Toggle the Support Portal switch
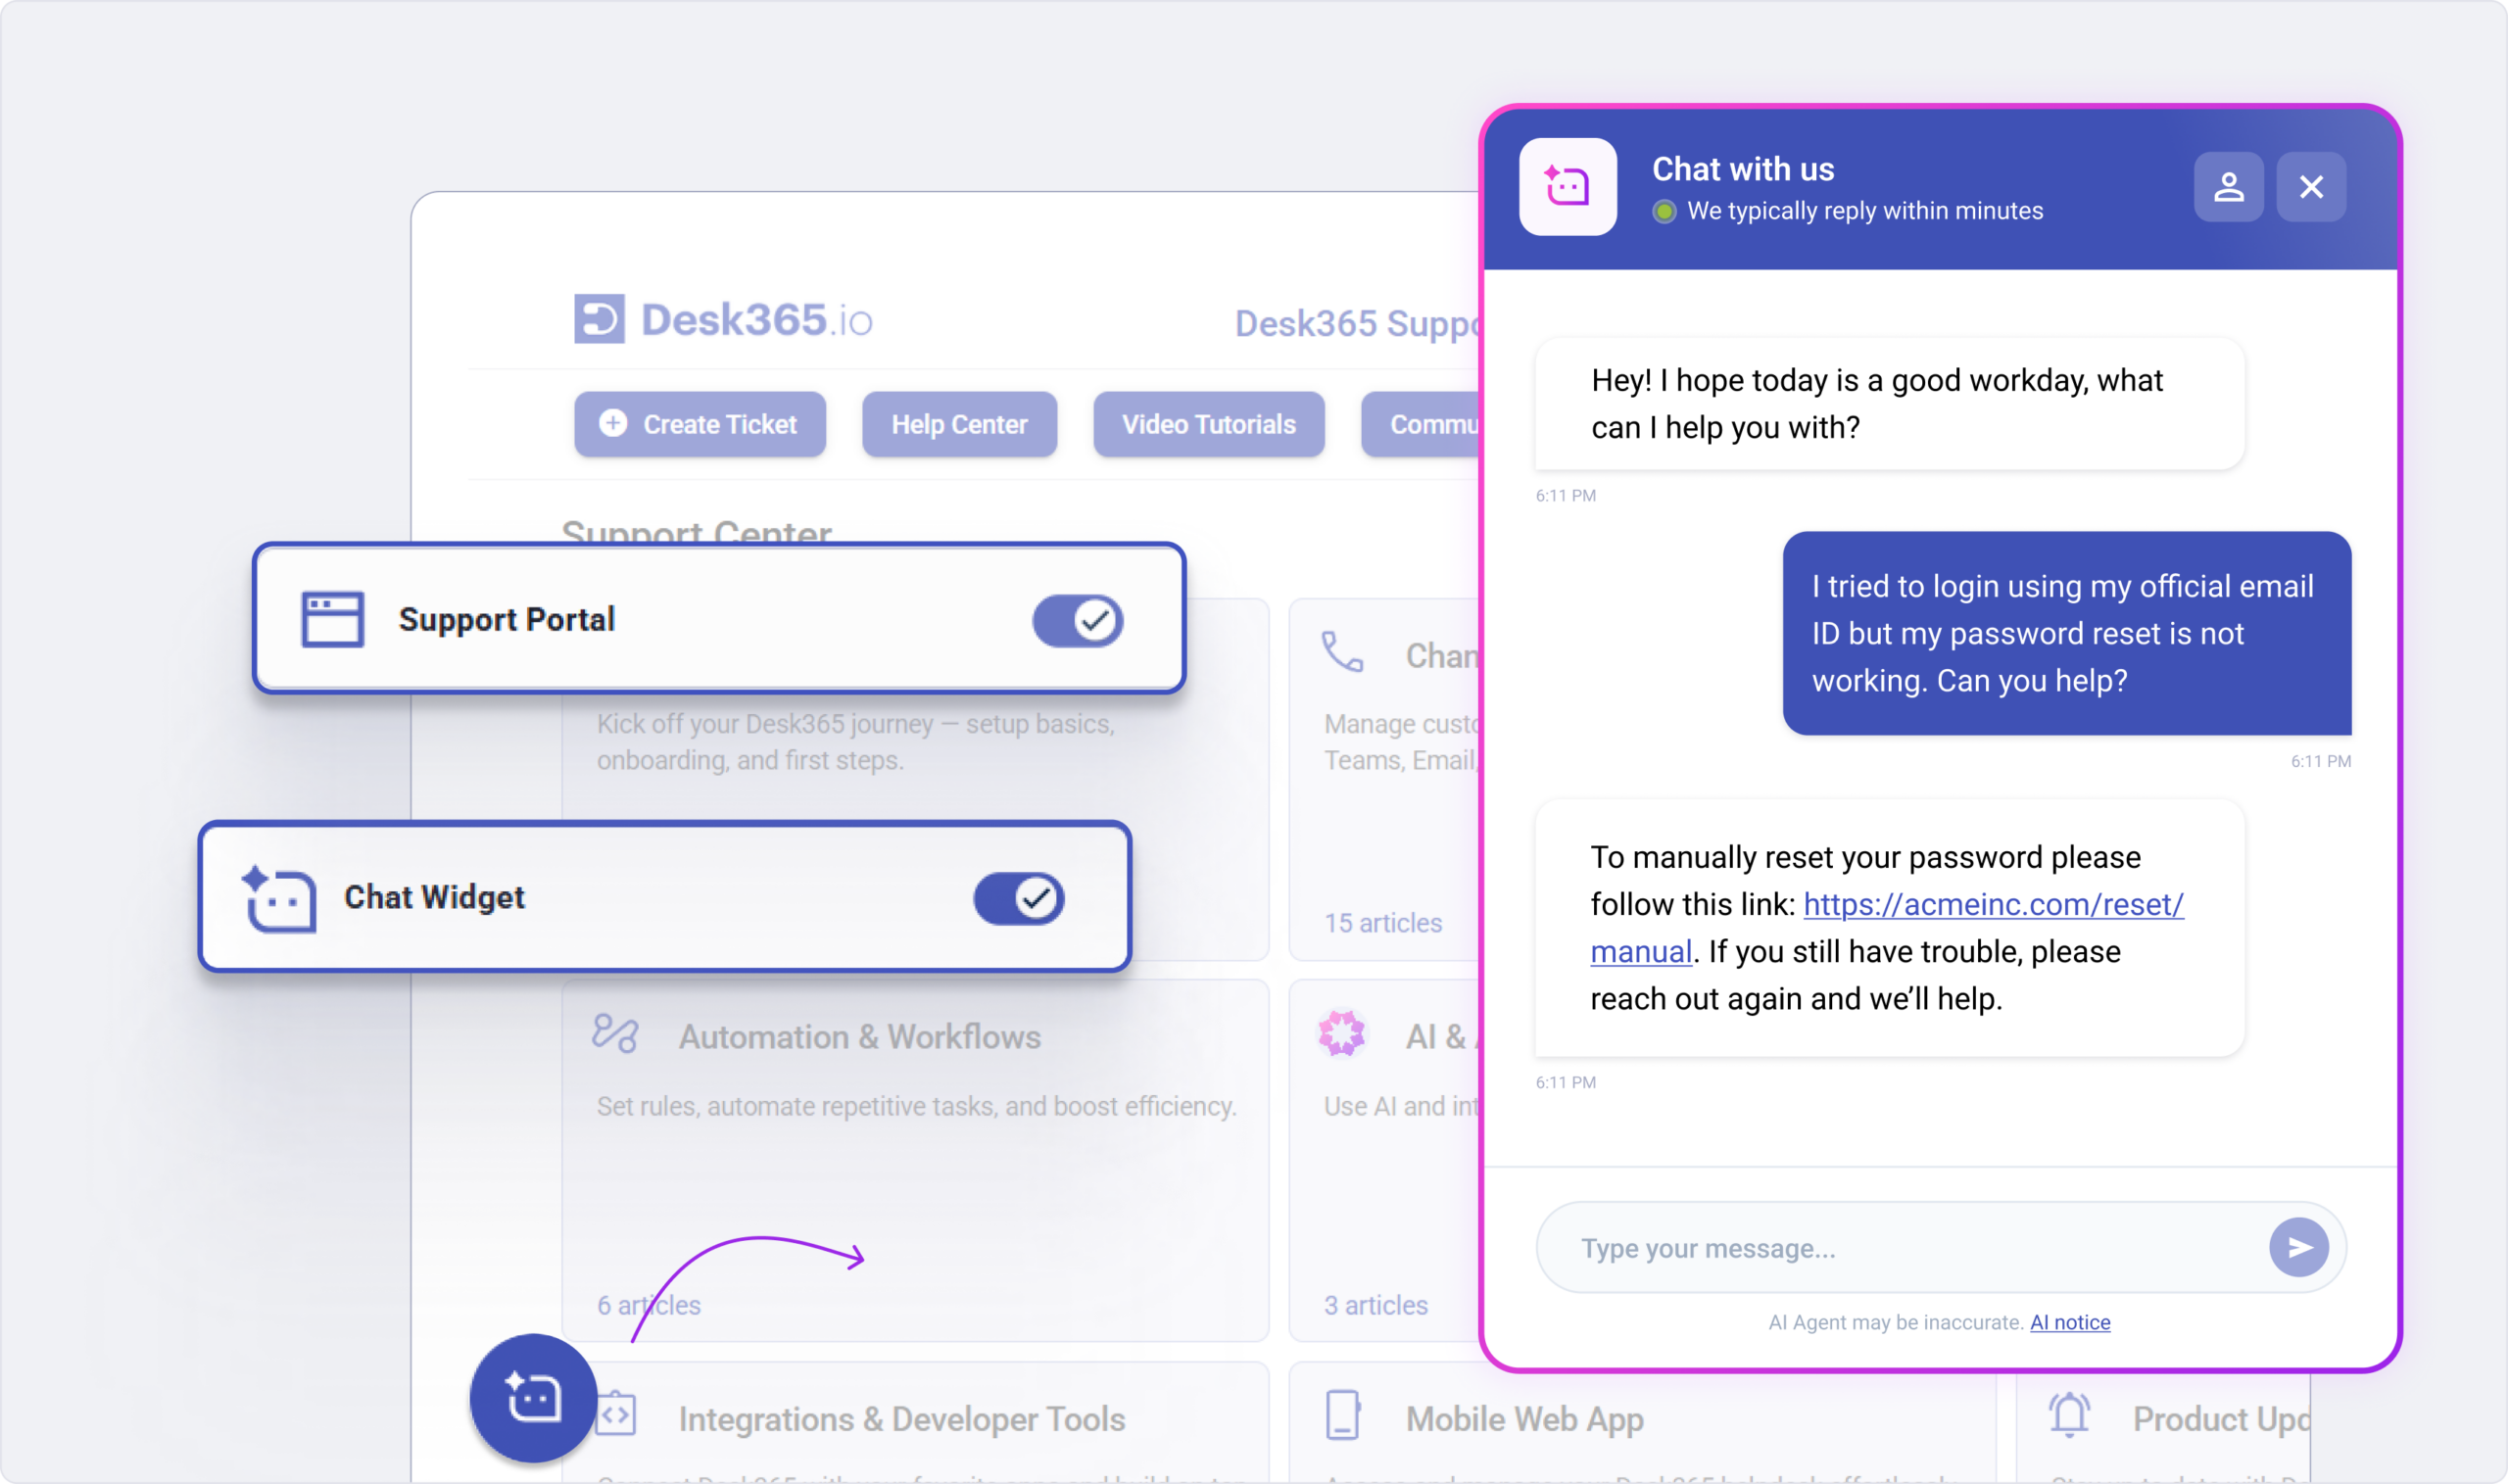Viewport: 2508px width, 1484px height. pyautogui.click(x=1078, y=620)
